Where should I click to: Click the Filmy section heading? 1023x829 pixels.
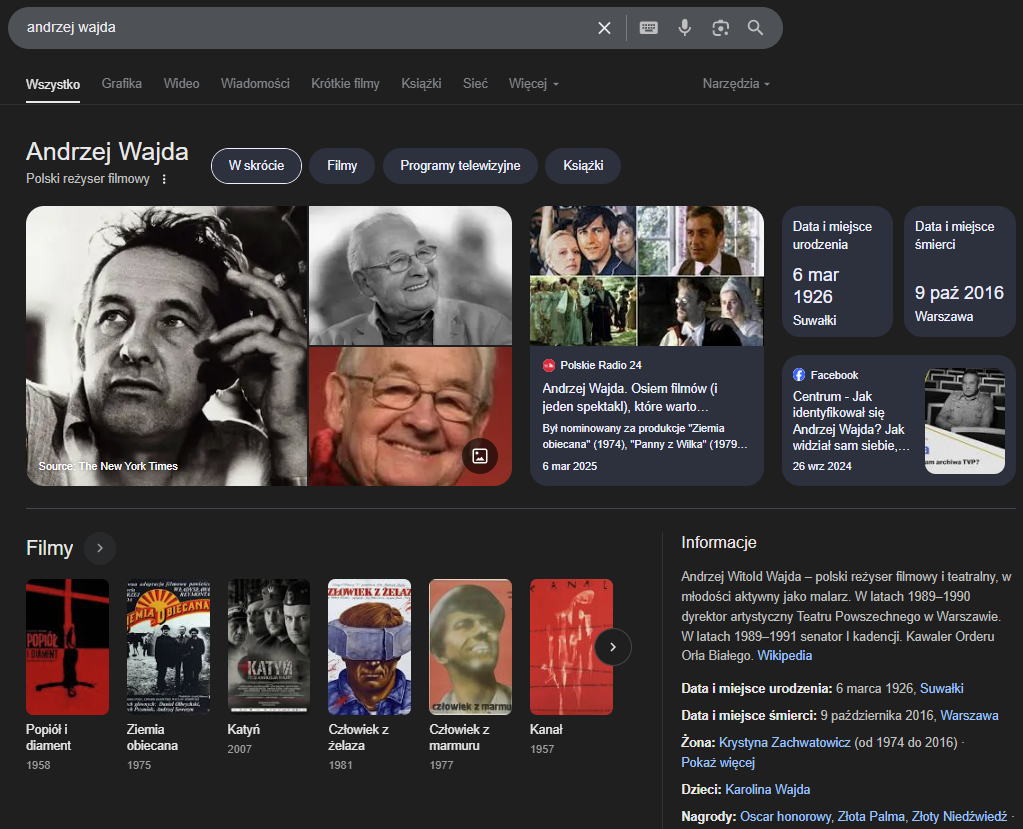click(50, 549)
